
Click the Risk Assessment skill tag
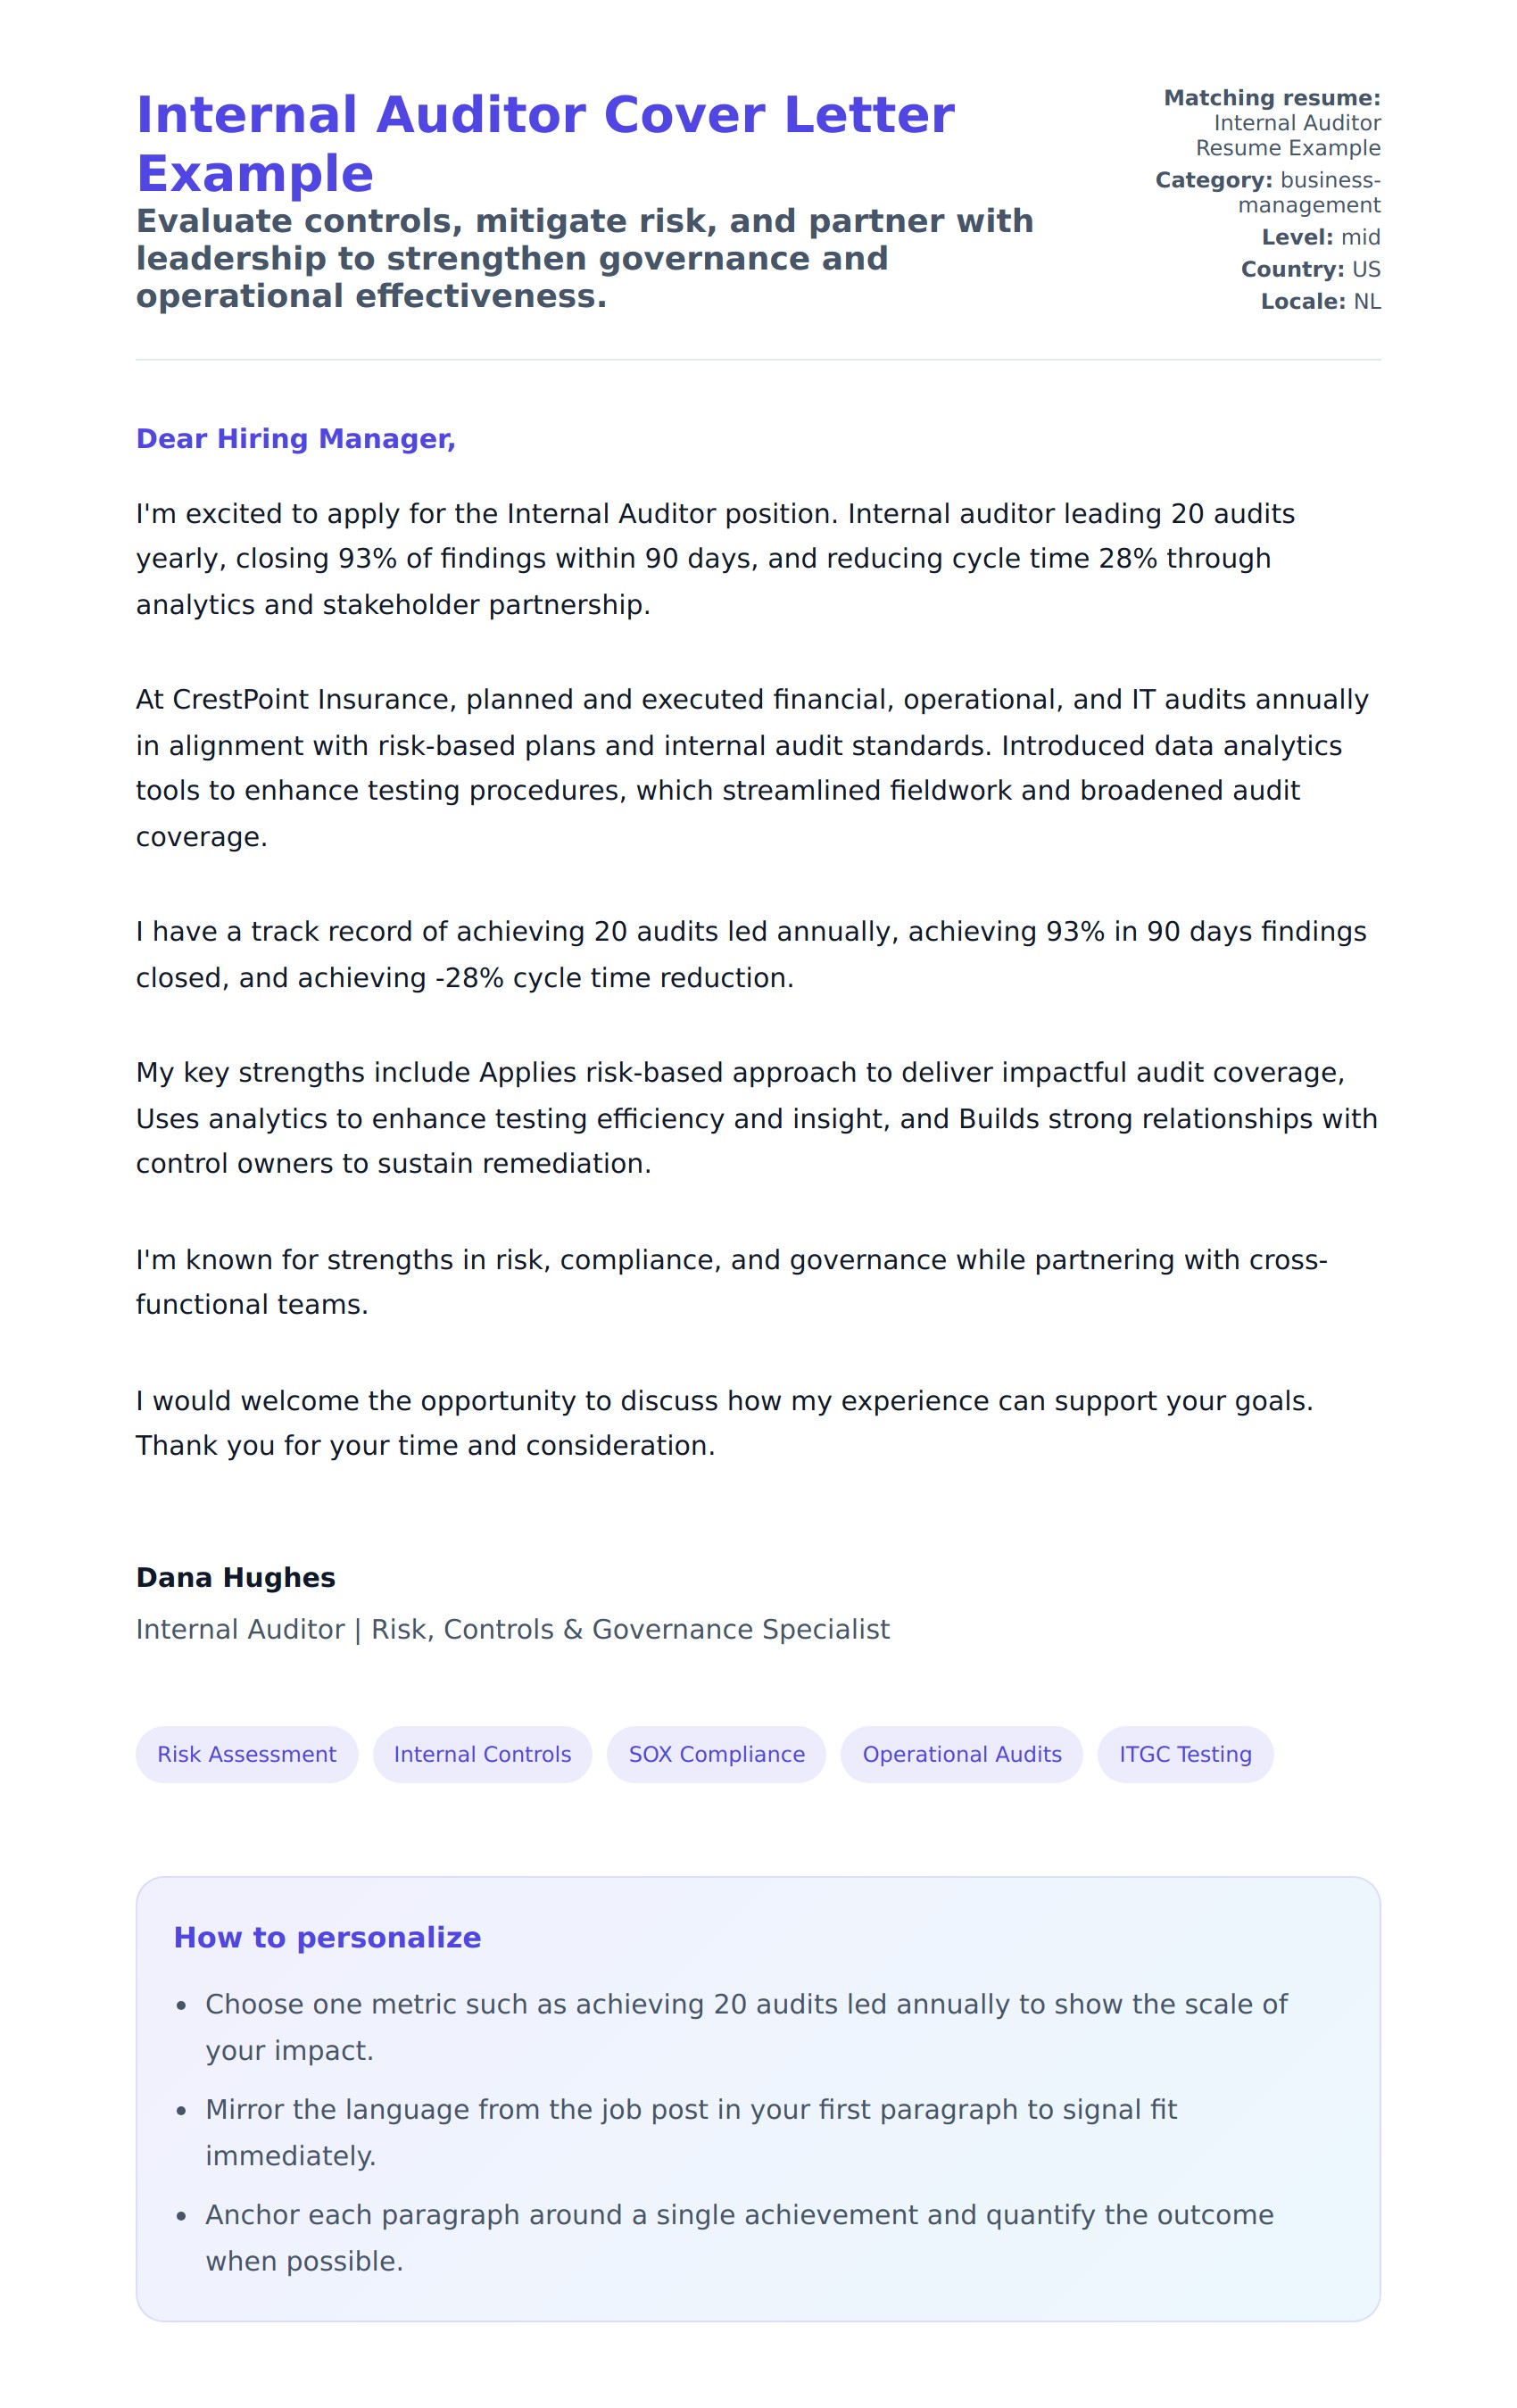coord(246,1754)
